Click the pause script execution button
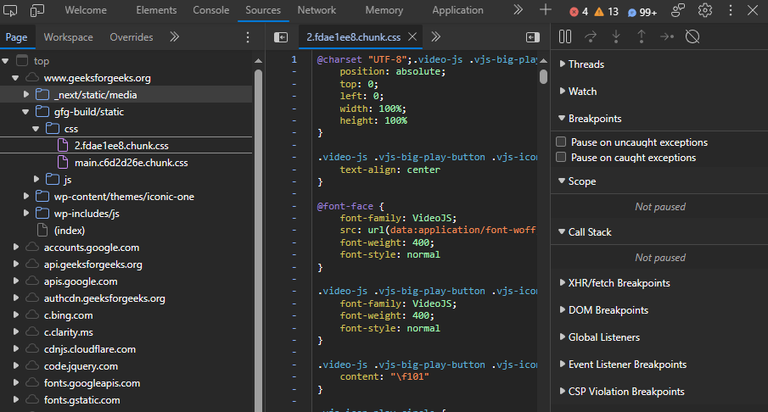 [565, 36]
